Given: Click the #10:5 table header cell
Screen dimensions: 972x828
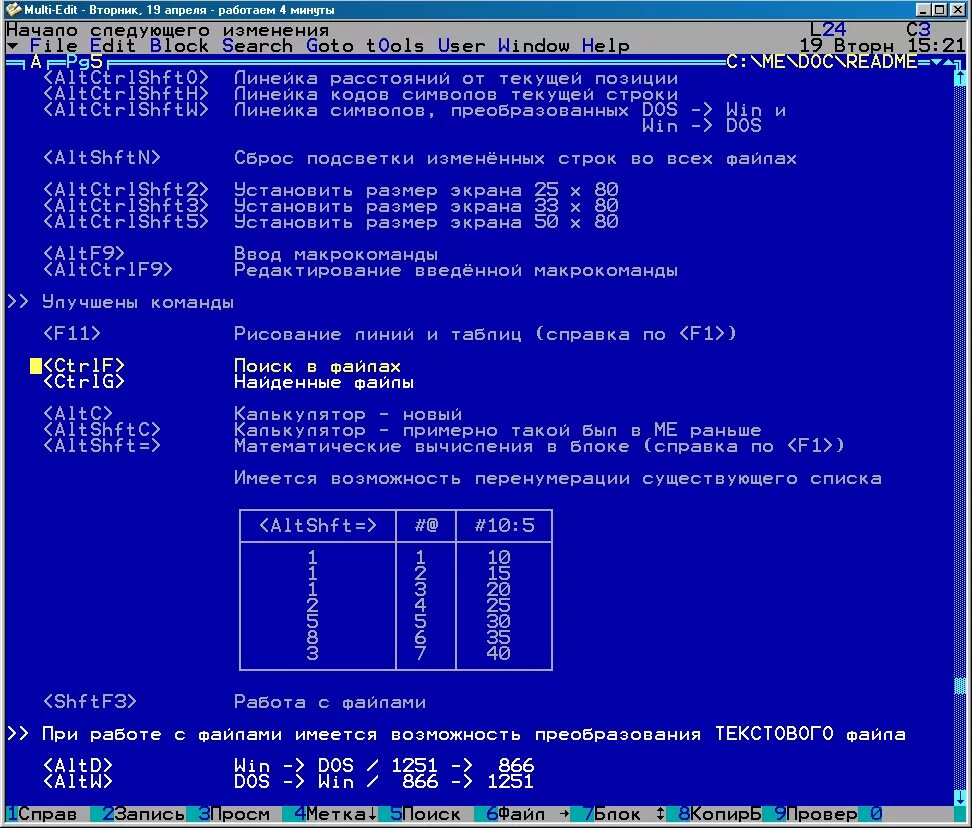Looking at the screenshot, I should [504, 526].
